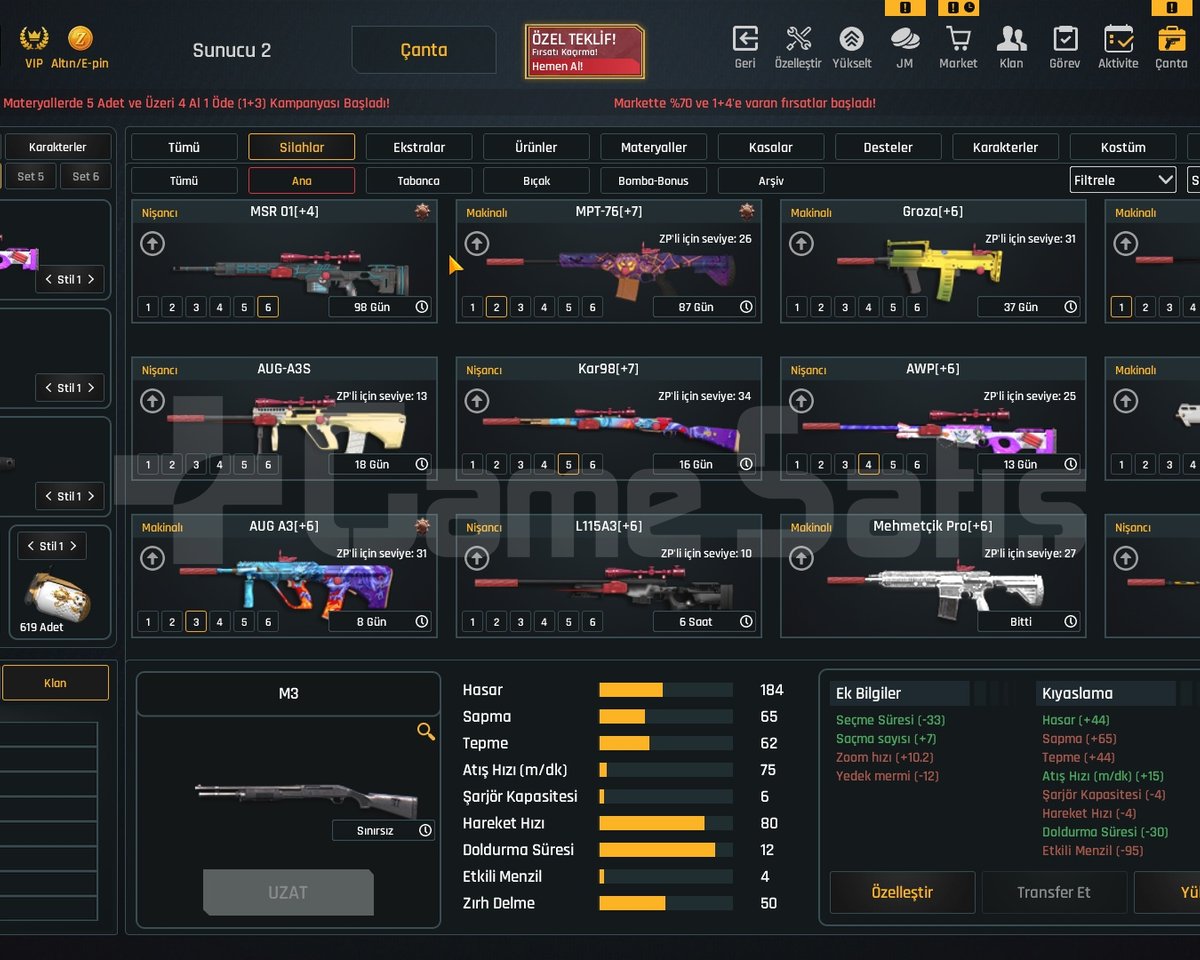Click the Hareket Hızı stat bar
Image resolution: width=1200 pixels, height=960 pixels.
pyautogui.click(x=666, y=823)
